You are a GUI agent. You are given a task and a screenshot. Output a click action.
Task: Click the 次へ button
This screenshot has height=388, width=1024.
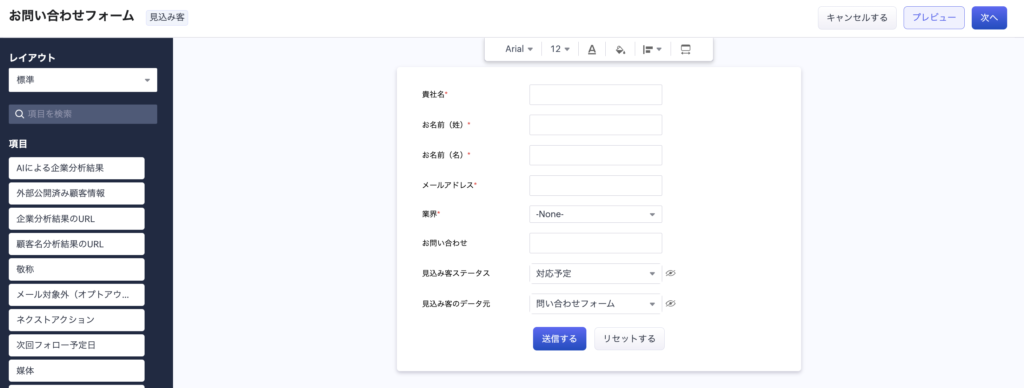point(989,18)
